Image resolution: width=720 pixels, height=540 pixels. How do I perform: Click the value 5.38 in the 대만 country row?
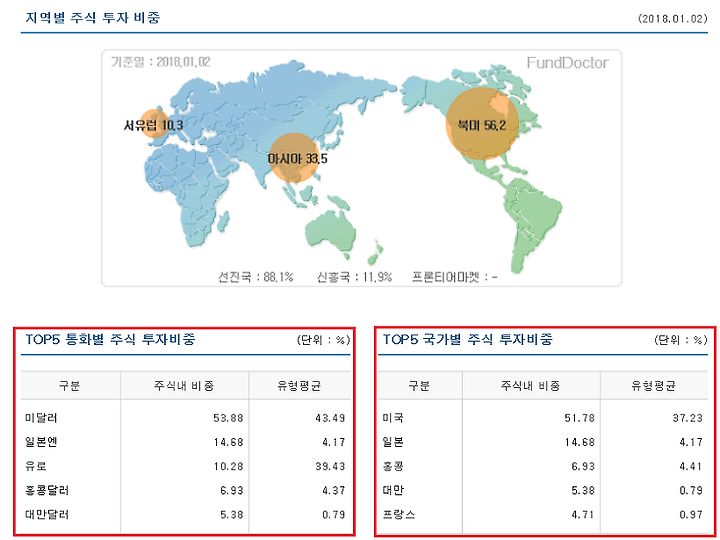pyautogui.click(x=583, y=490)
